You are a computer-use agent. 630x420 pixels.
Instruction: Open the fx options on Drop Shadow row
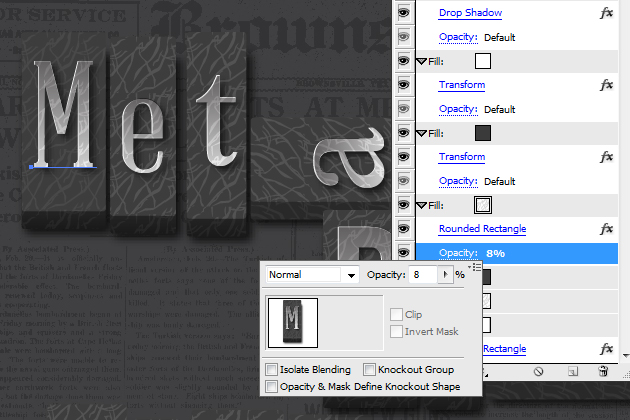(606, 13)
